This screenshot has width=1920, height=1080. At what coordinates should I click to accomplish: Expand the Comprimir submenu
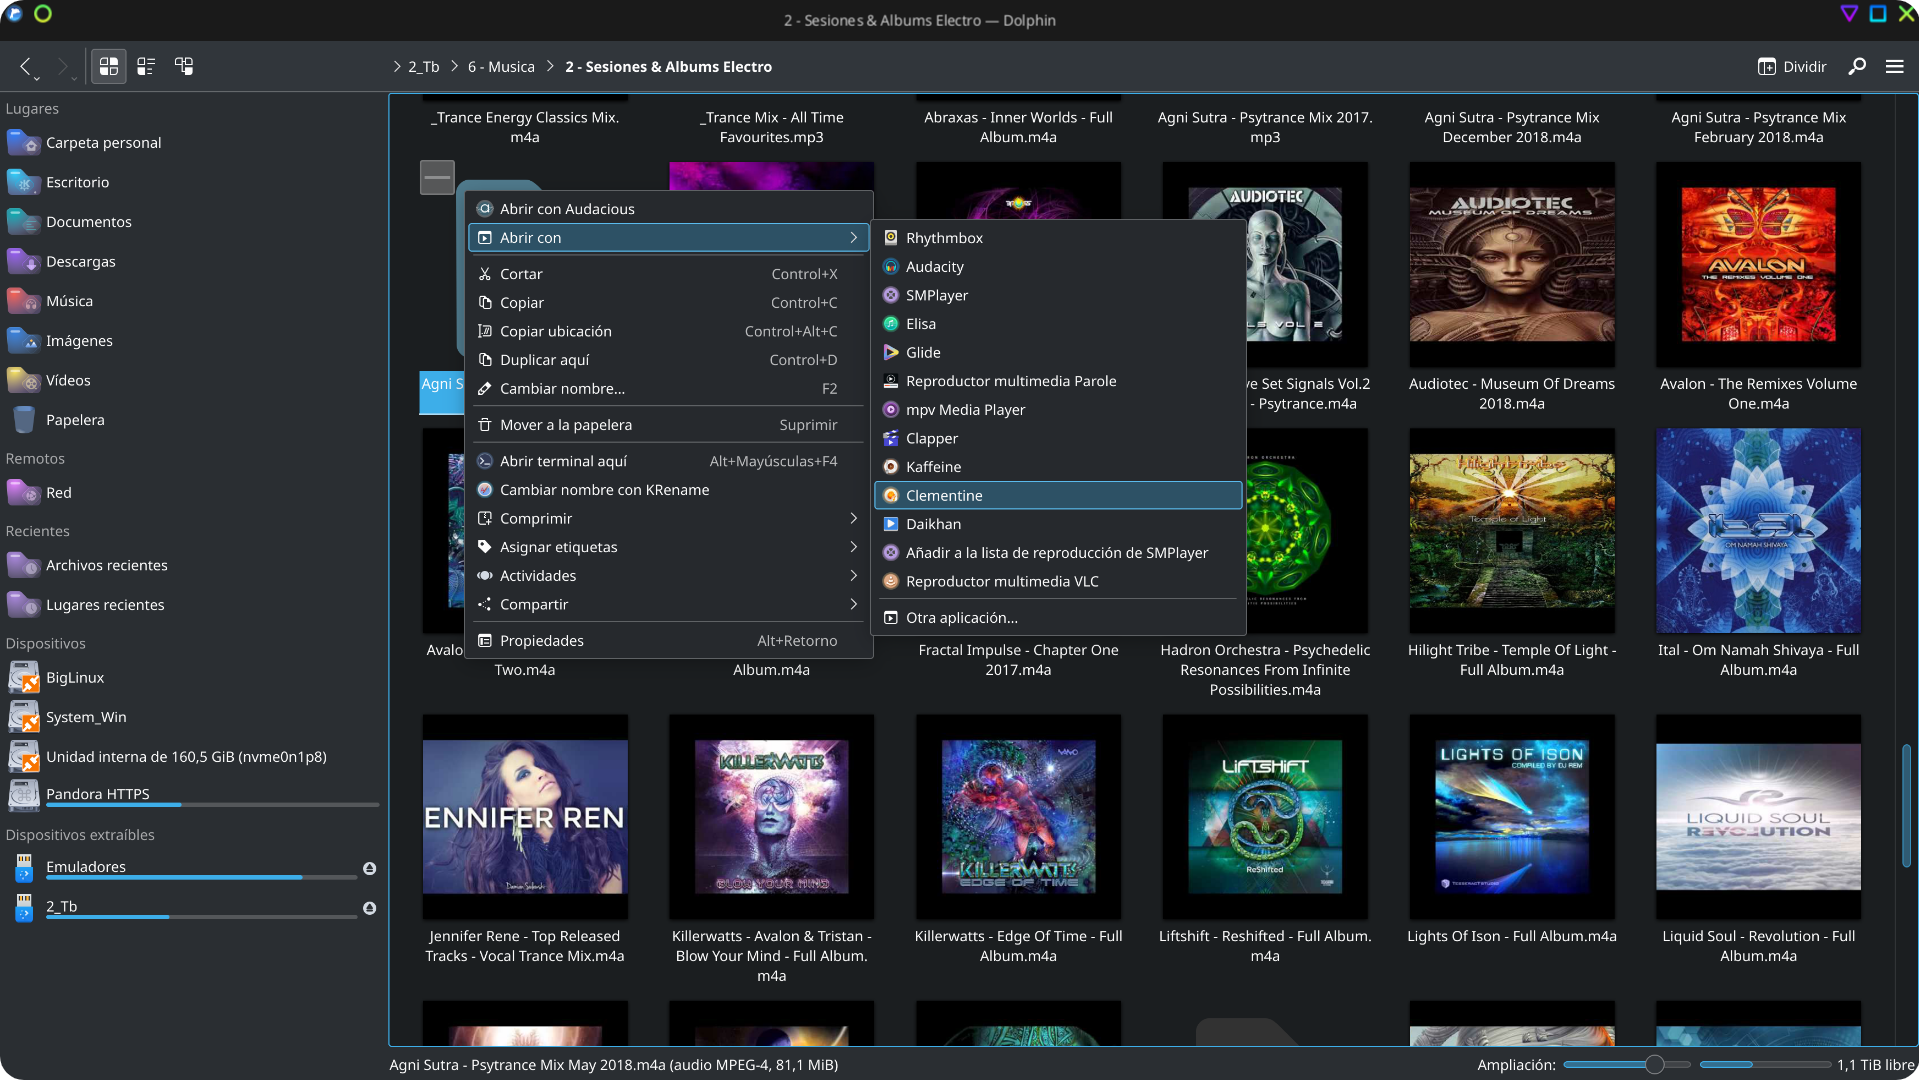(x=668, y=519)
